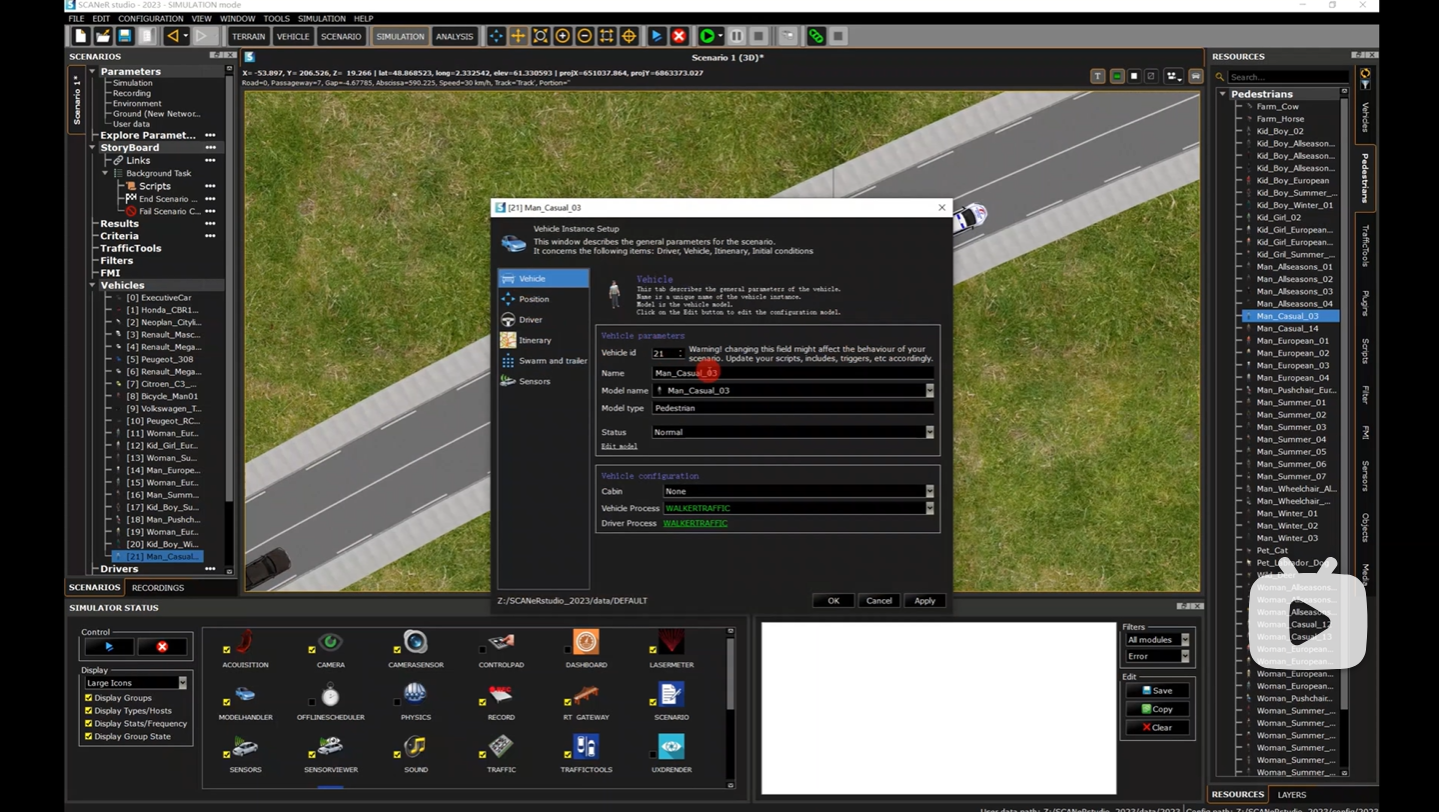
Task: Open the SIMULATION menu
Action: pos(321,18)
